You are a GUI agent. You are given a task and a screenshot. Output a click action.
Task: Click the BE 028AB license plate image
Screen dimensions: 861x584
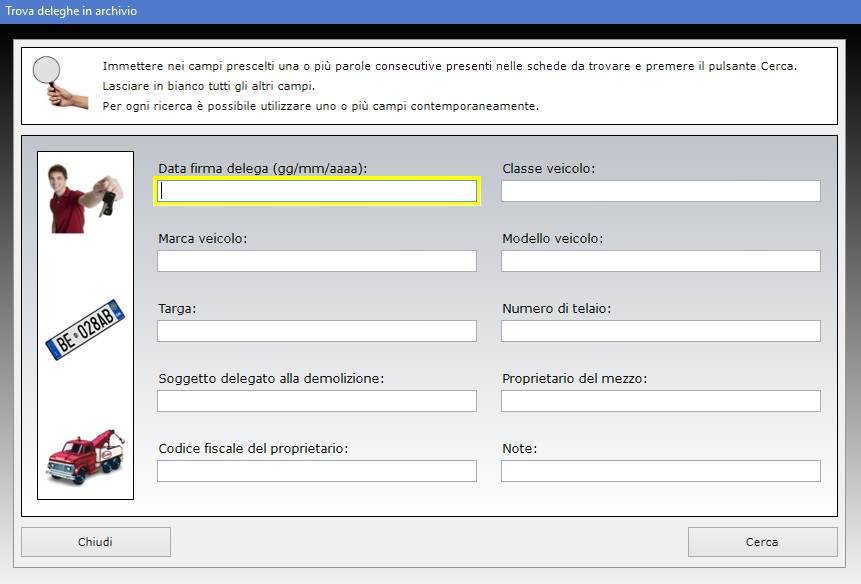pos(85,329)
